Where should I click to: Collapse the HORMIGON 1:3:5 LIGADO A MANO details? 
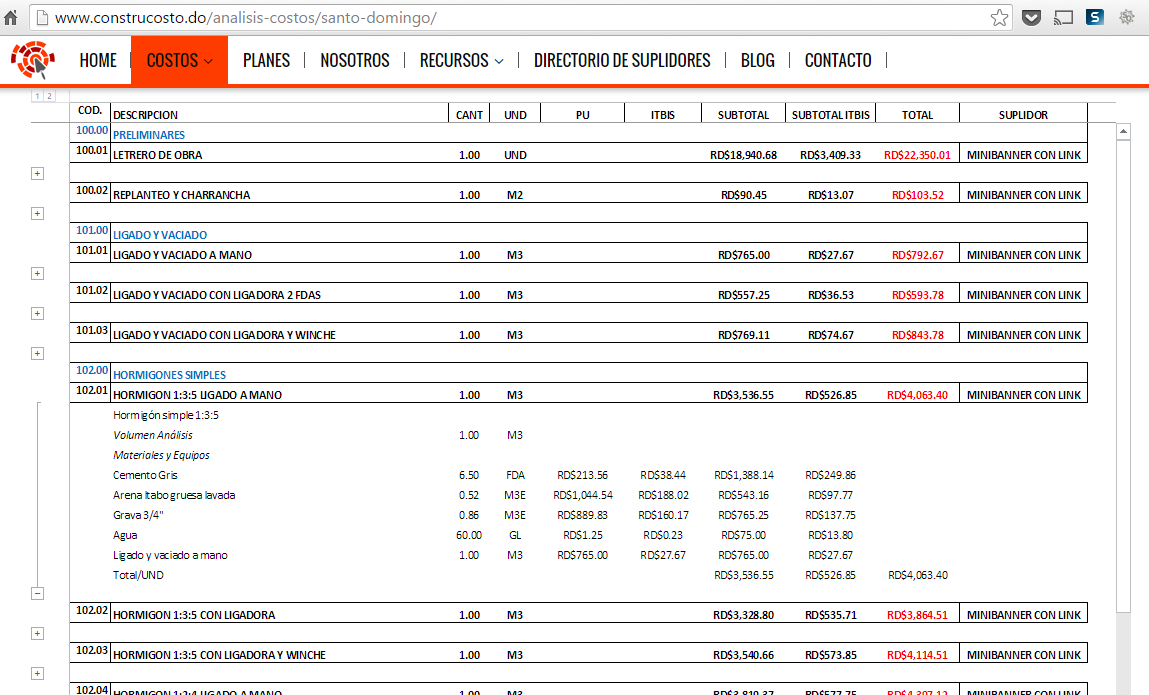click(37, 594)
